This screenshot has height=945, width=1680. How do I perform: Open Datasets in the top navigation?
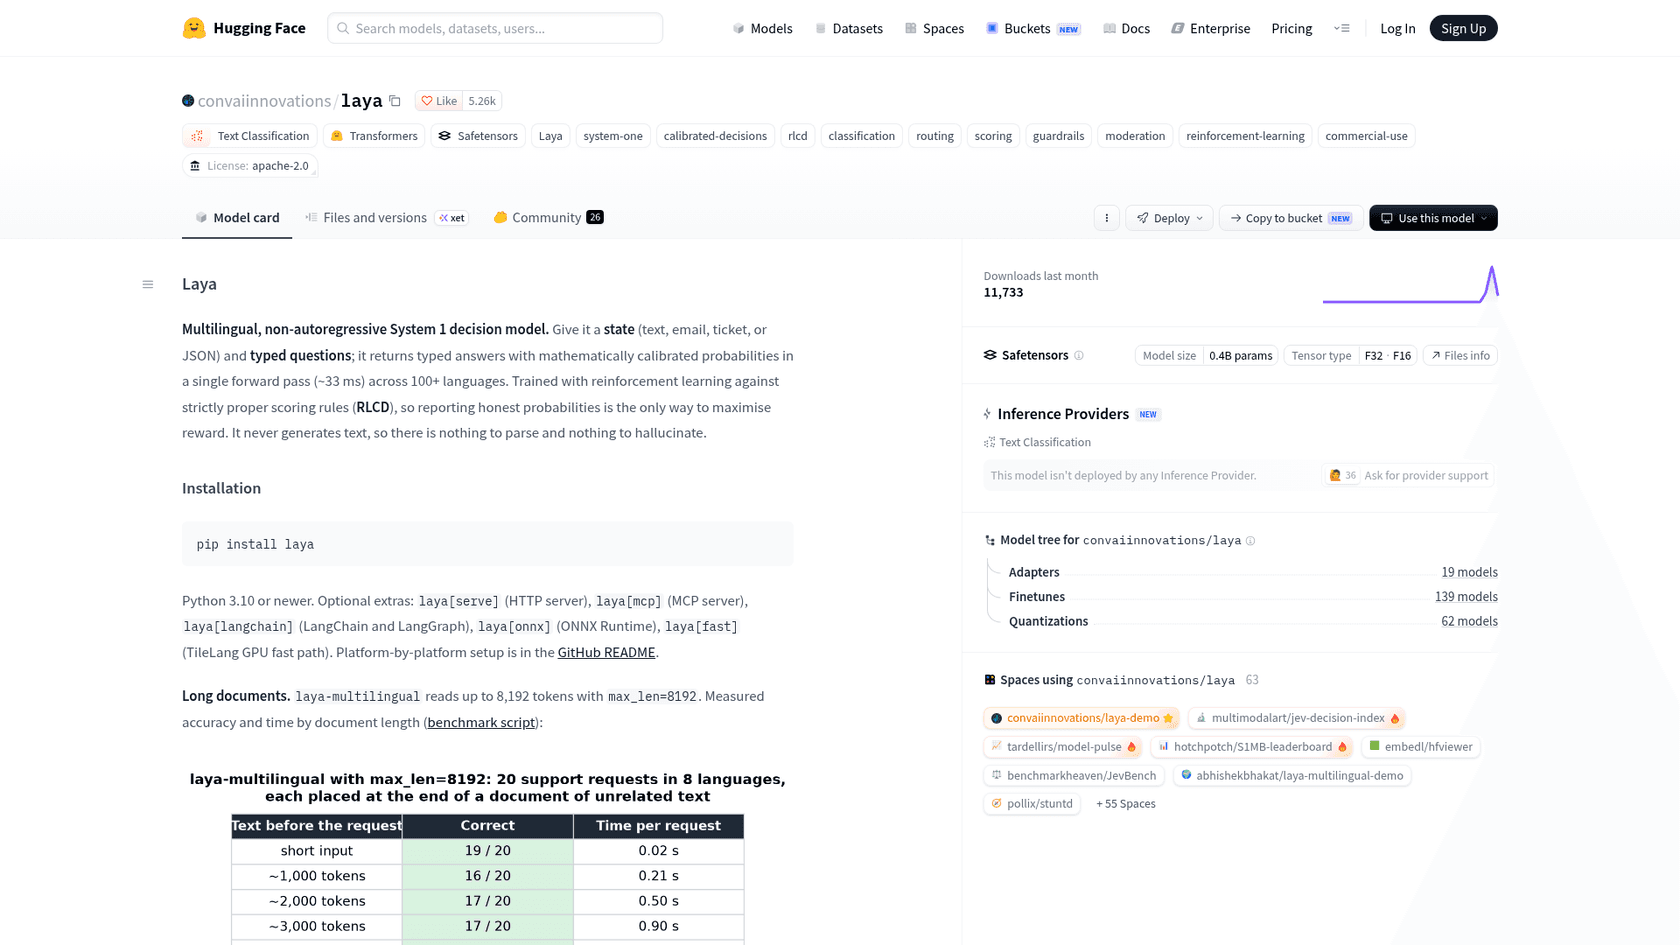pos(849,28)
